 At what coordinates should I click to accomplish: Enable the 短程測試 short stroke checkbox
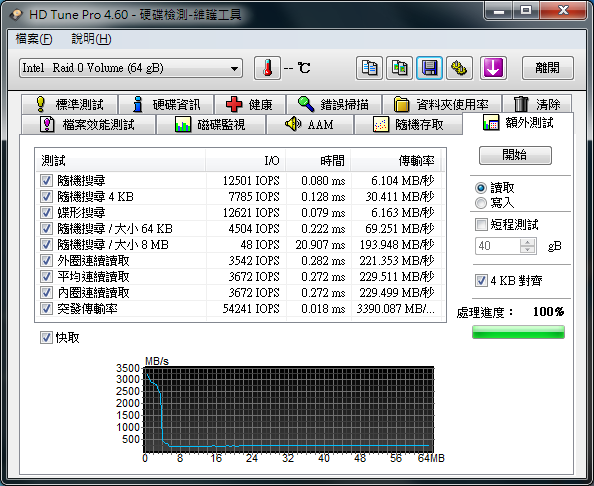click(481, 224)
